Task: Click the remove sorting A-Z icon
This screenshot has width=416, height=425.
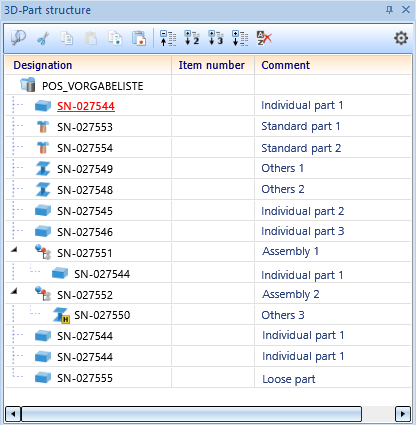Action: tap(264, 38)
